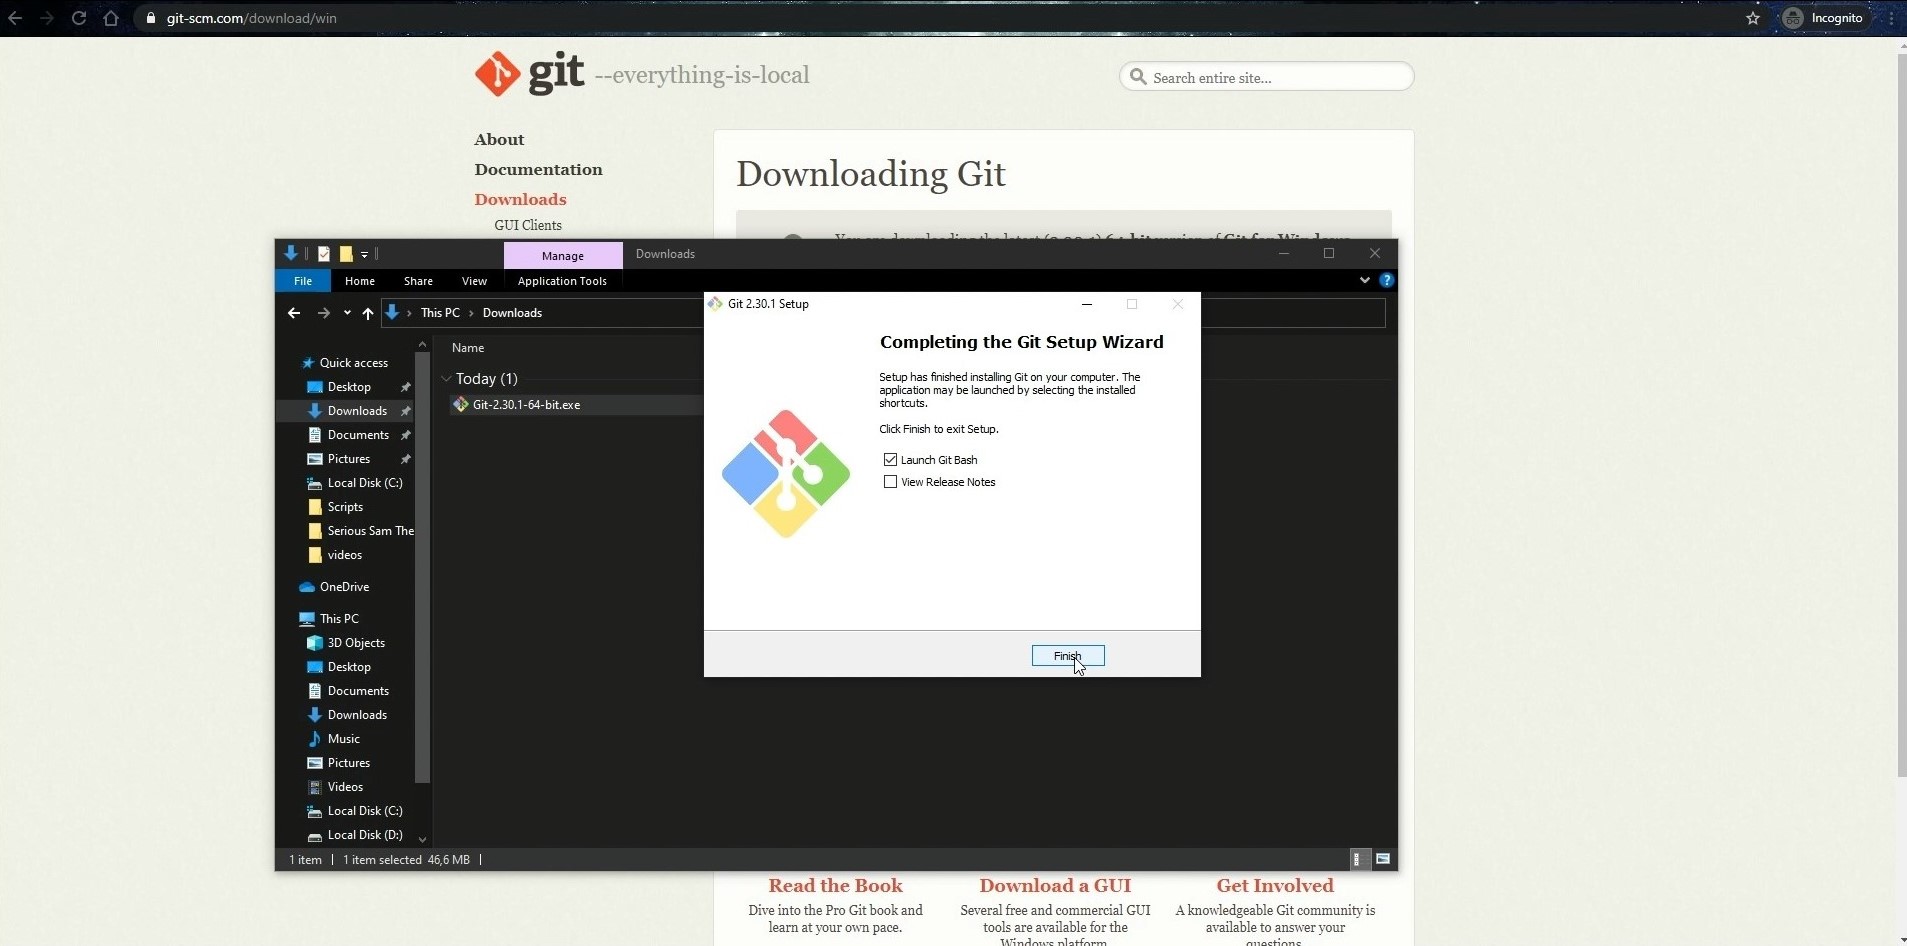The height and width of the screenshot is (946, 1907).
Task: Open Videos under This PC in navigation pane
Action: [345, 787]
